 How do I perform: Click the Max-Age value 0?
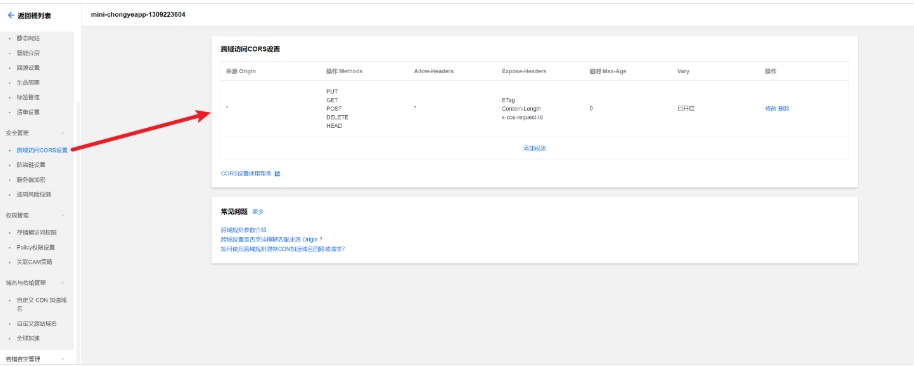(591, 109)
